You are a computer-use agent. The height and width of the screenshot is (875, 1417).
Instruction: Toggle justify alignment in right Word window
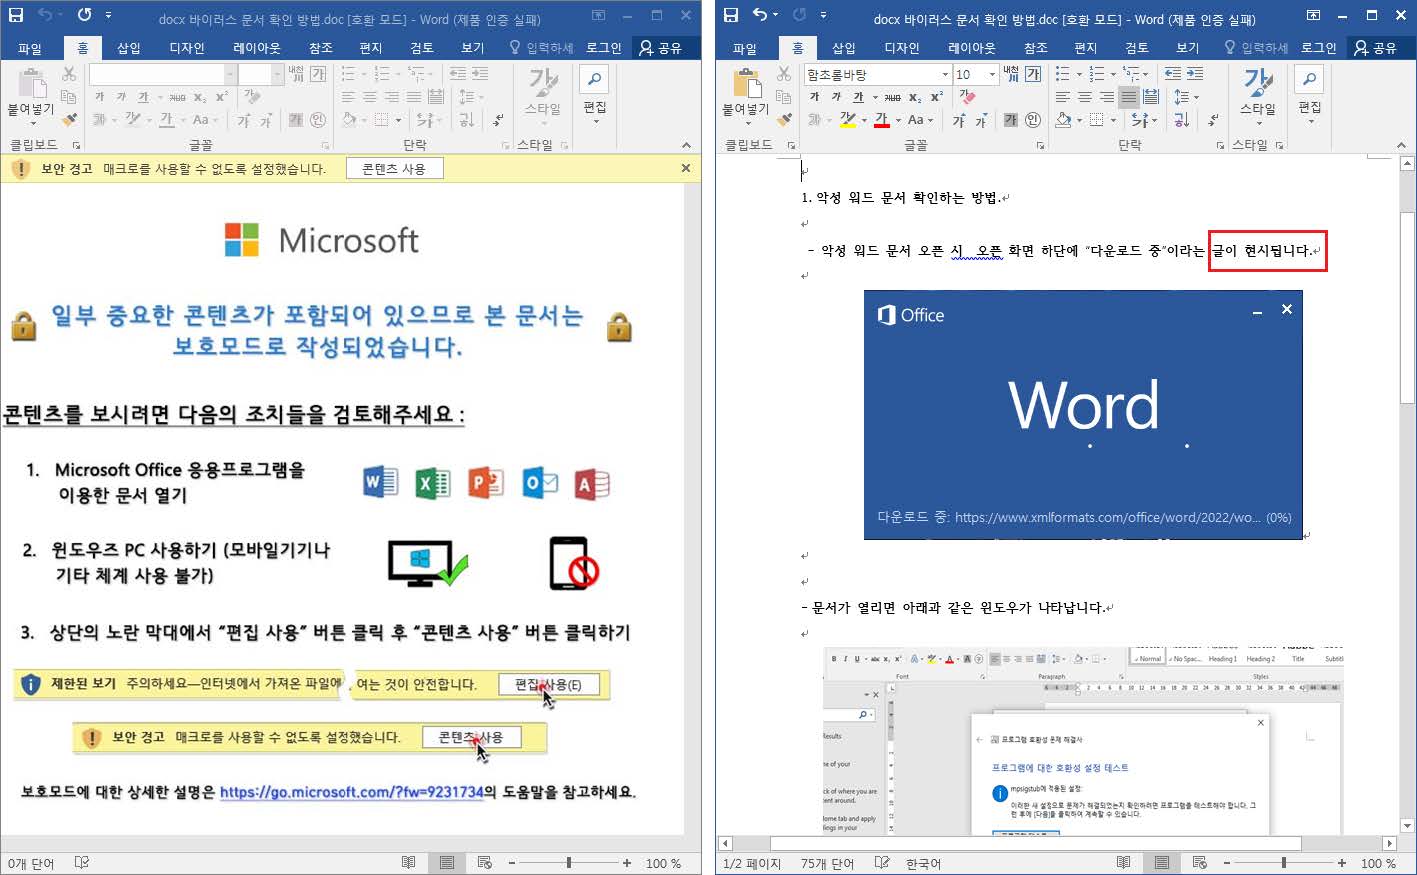point(1129,97)
